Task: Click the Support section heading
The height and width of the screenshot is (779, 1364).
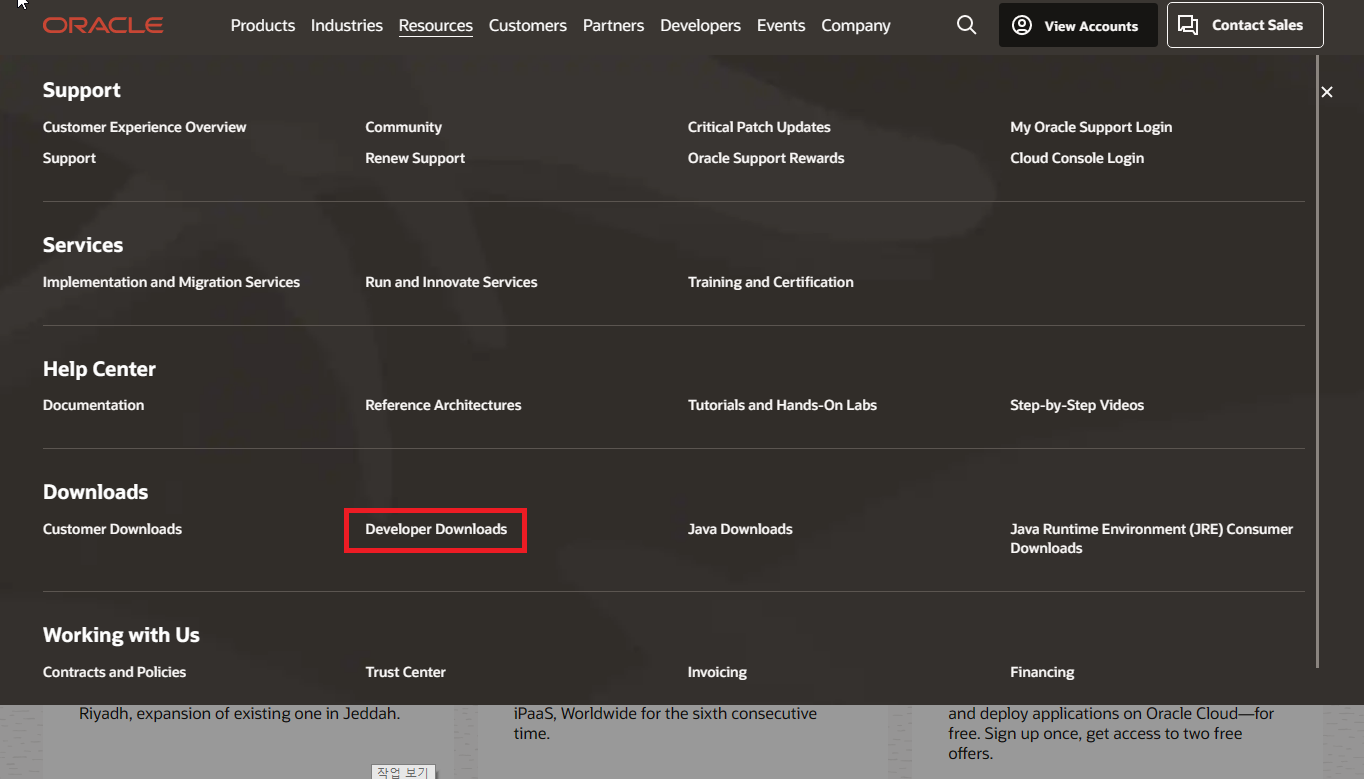Action: coord(82,90)
